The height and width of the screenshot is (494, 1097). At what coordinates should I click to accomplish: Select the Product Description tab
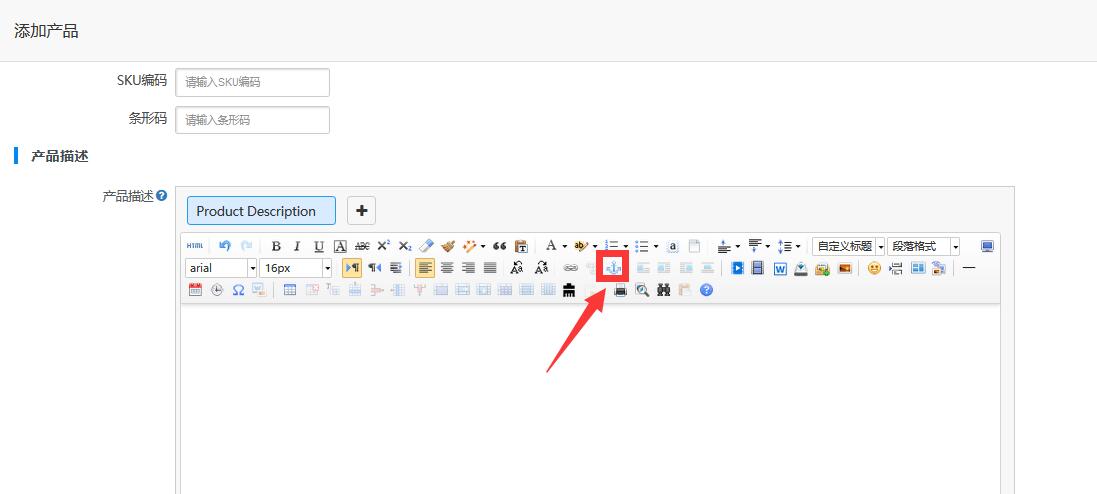[261, 211]
